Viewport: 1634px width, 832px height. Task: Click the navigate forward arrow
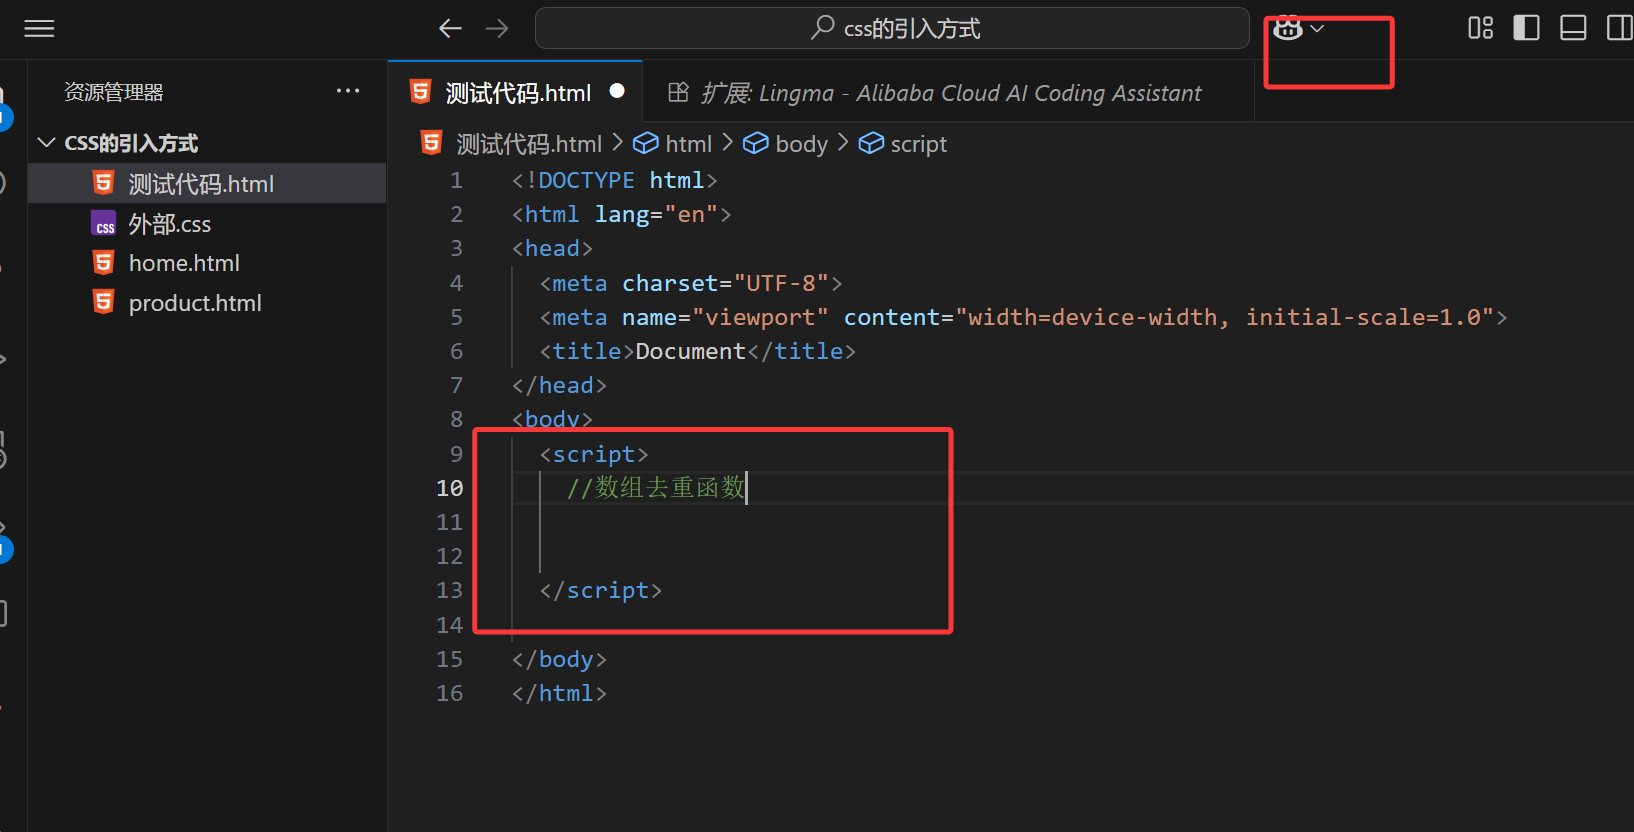(497, 28)
